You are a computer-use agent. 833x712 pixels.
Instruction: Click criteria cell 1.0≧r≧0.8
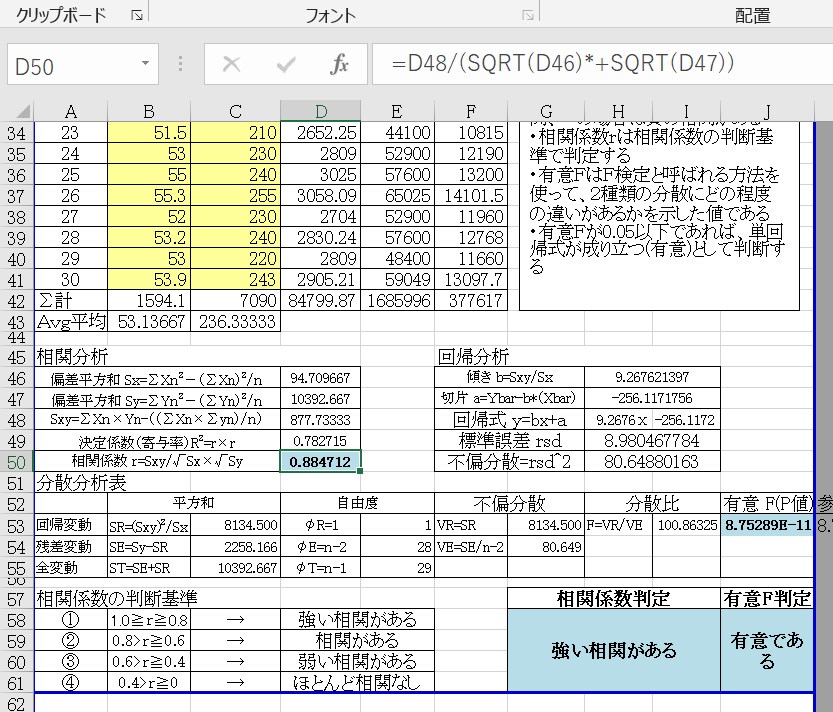[149, 620]
